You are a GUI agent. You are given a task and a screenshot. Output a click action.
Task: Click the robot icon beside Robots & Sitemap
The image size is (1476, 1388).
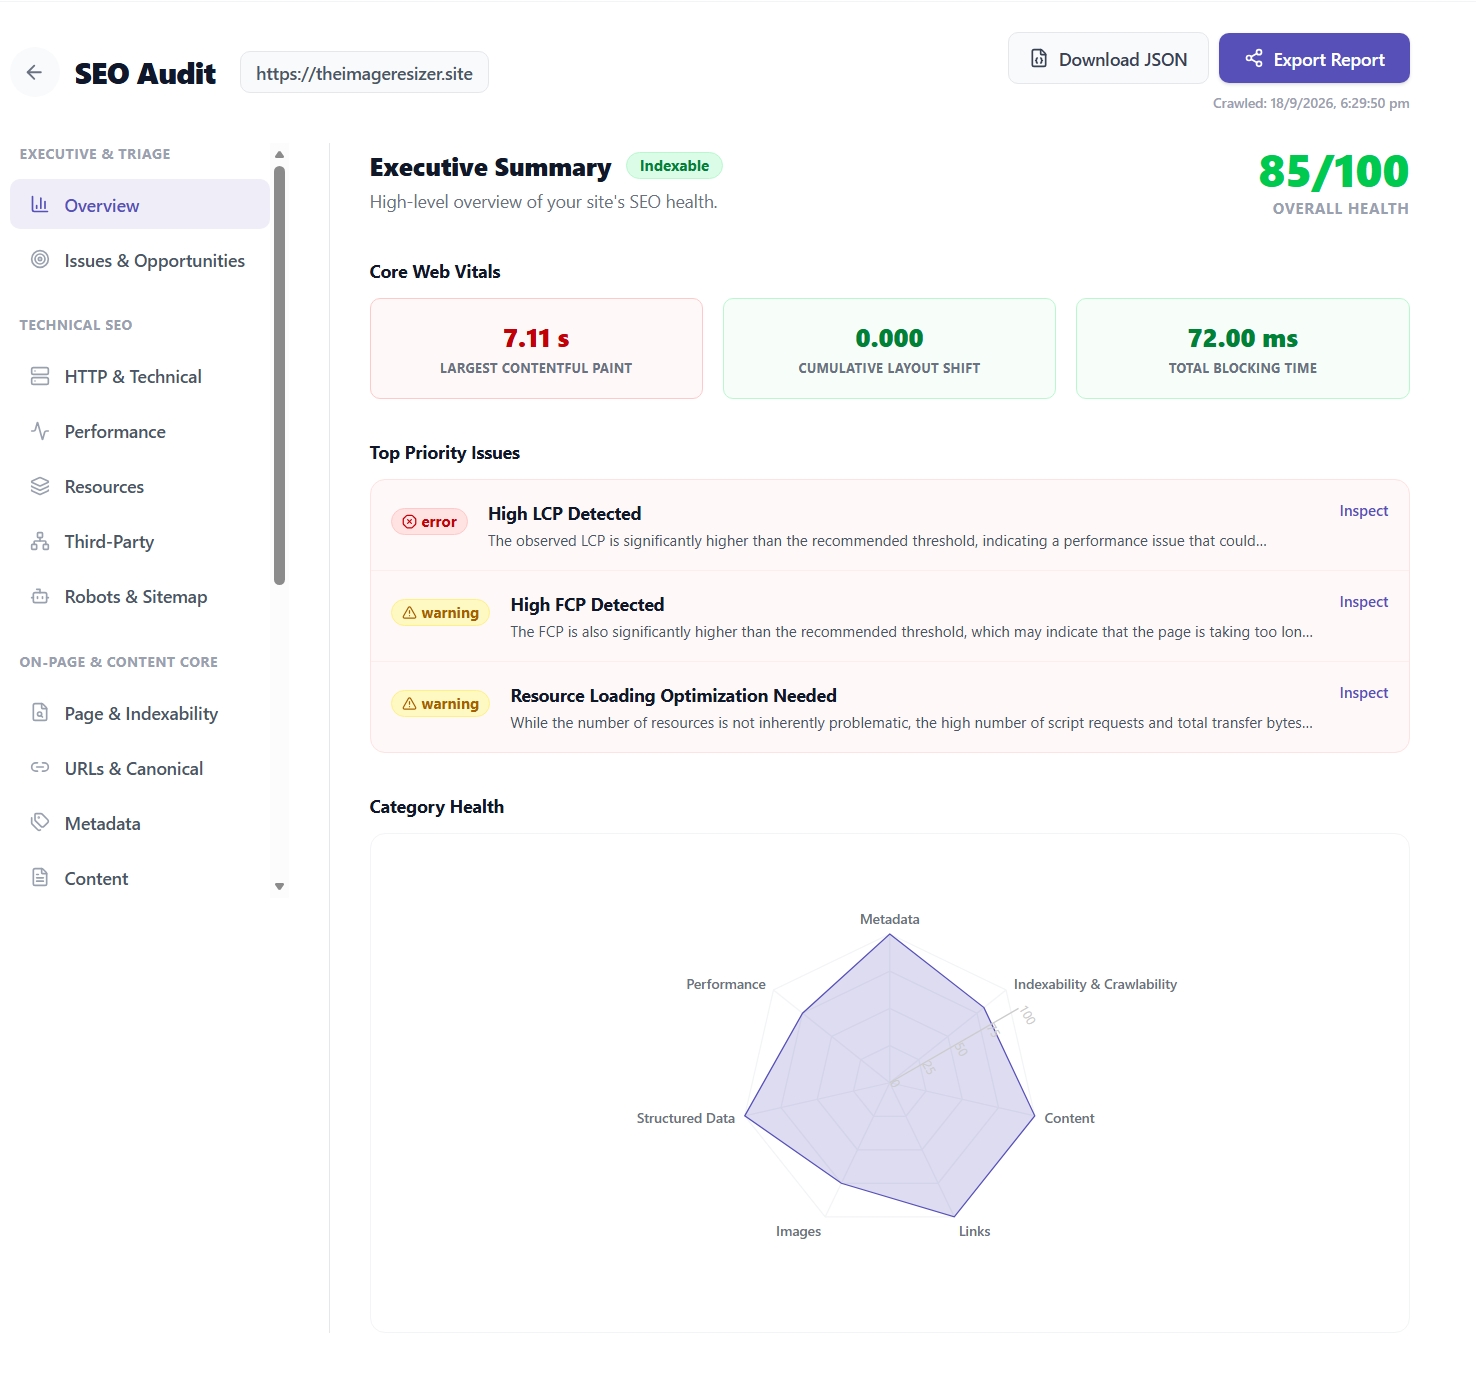coord(40,596)
